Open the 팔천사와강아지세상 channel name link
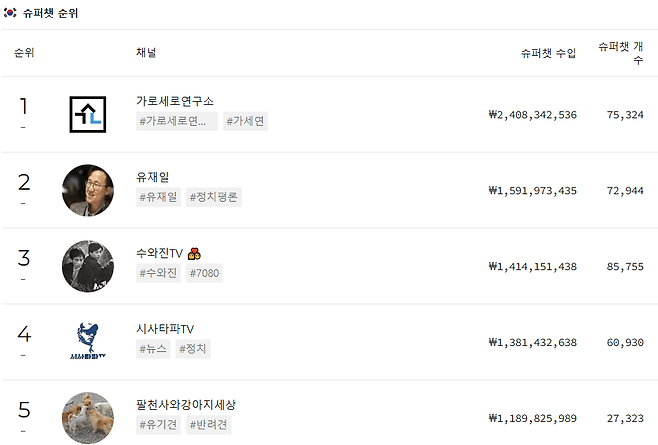658x445 pixels. (186, 404)
